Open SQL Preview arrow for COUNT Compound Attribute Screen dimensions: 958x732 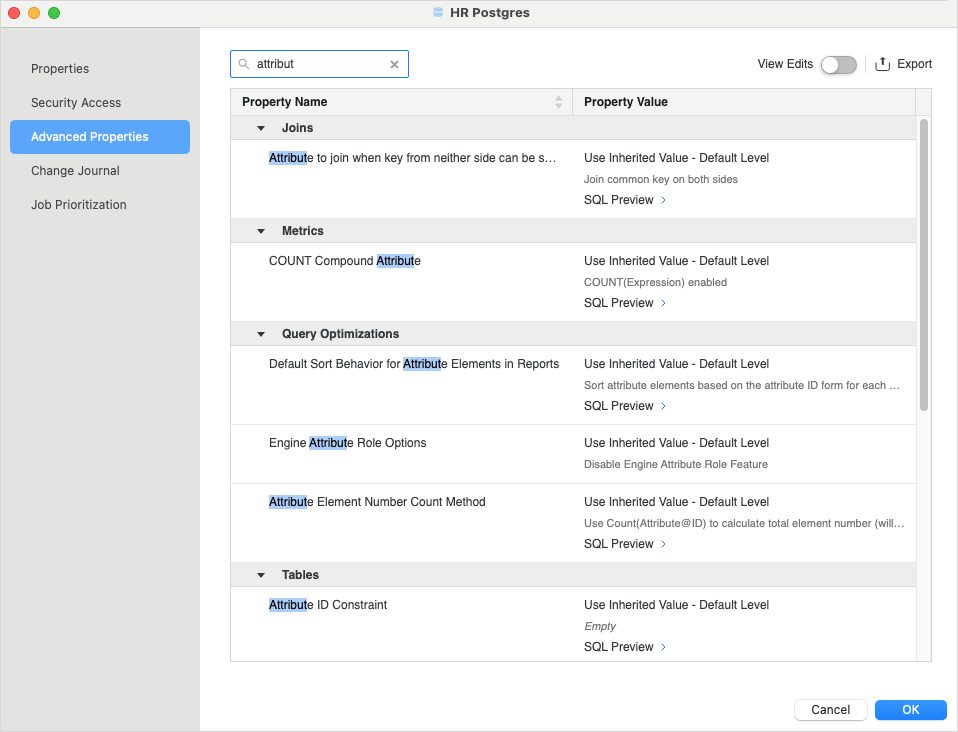[663, 303]
